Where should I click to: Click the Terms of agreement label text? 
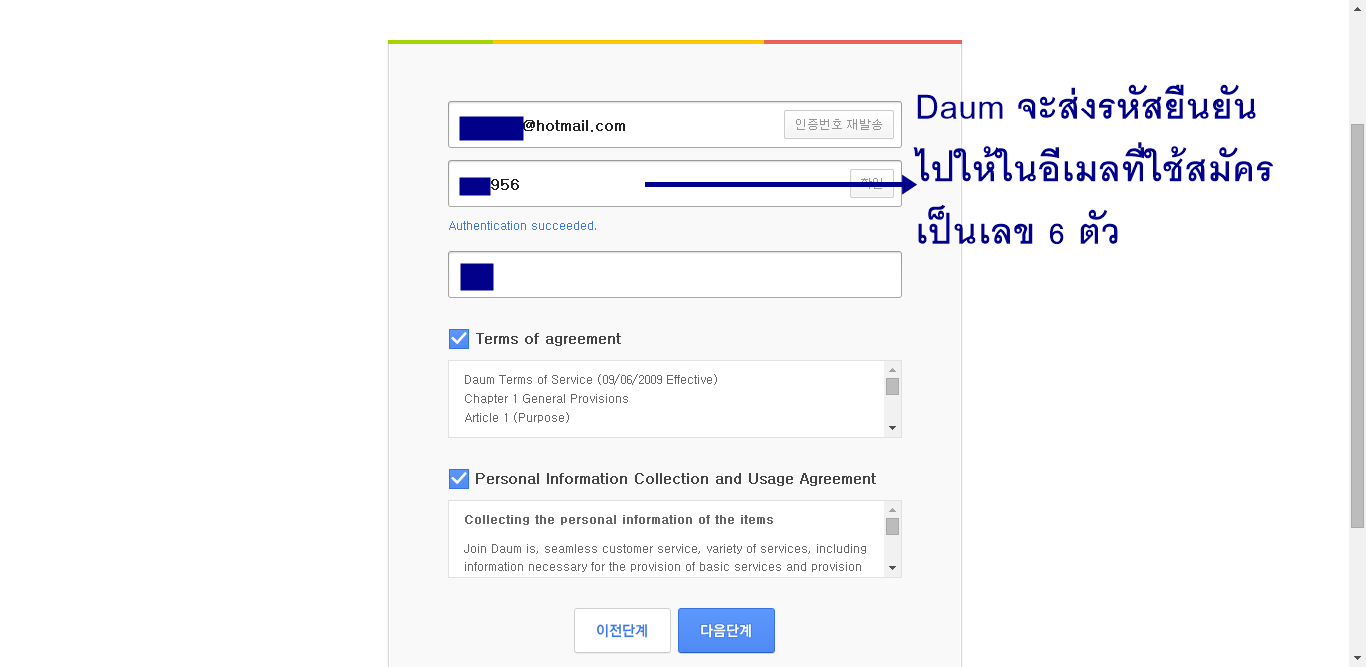(548, 339)
